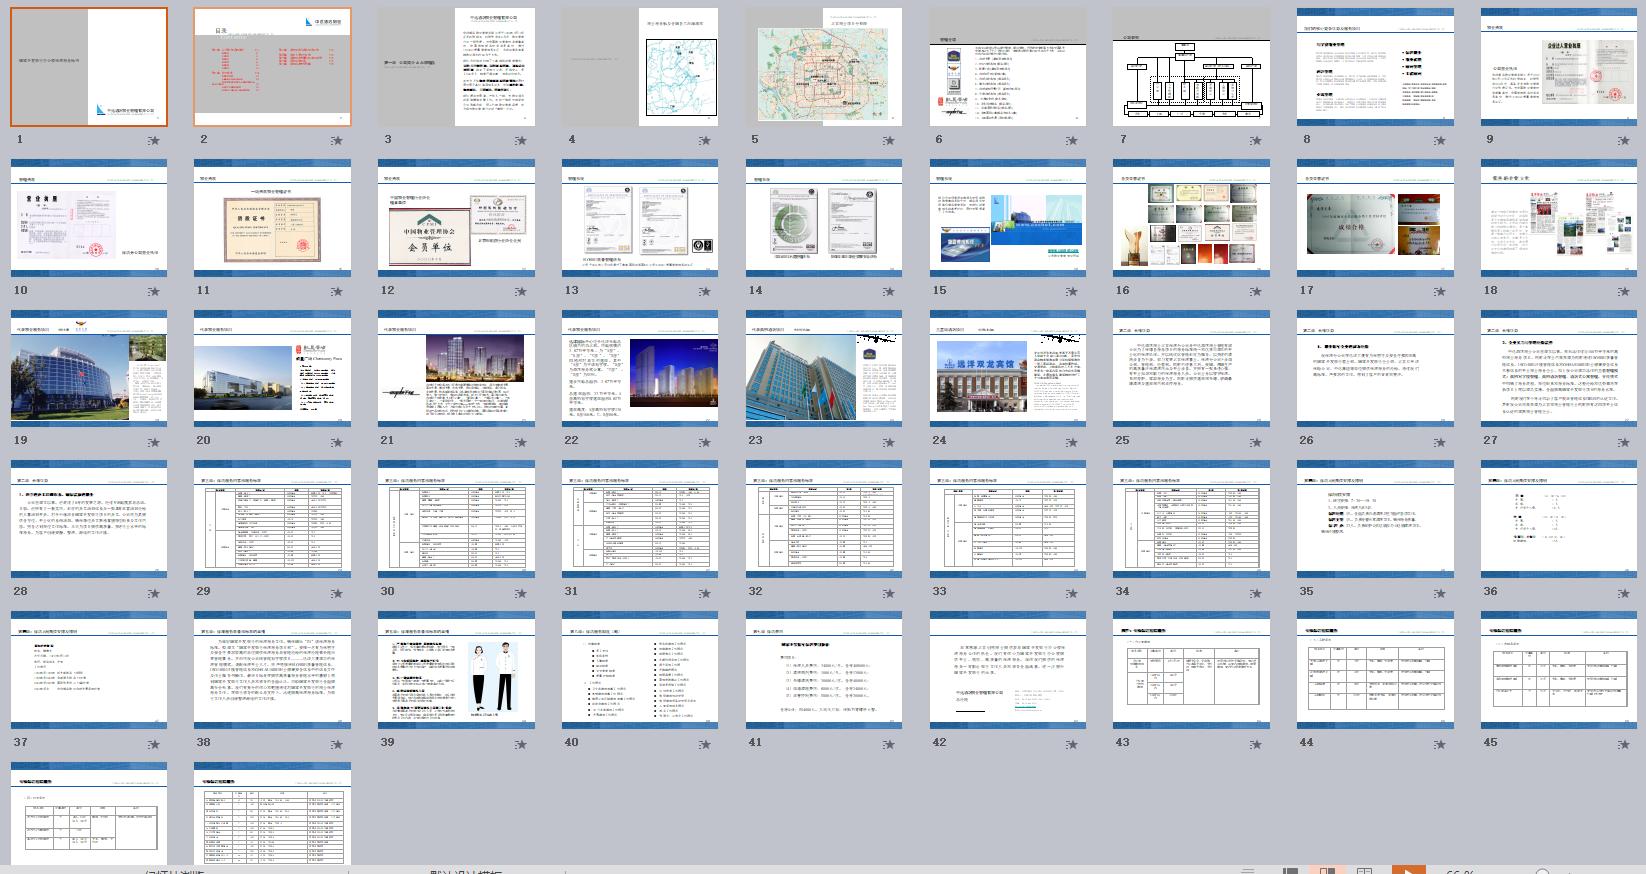
Task: Select slide 33 table thumbnail
Action: pyautogui.click(x=1008, y=519)
